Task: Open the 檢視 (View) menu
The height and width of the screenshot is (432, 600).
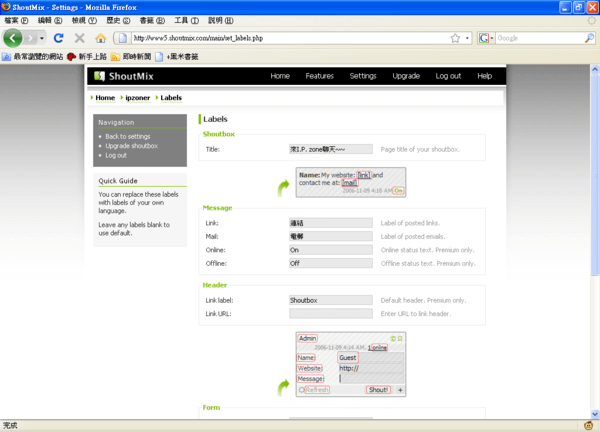Action: [x=84, y=20]
